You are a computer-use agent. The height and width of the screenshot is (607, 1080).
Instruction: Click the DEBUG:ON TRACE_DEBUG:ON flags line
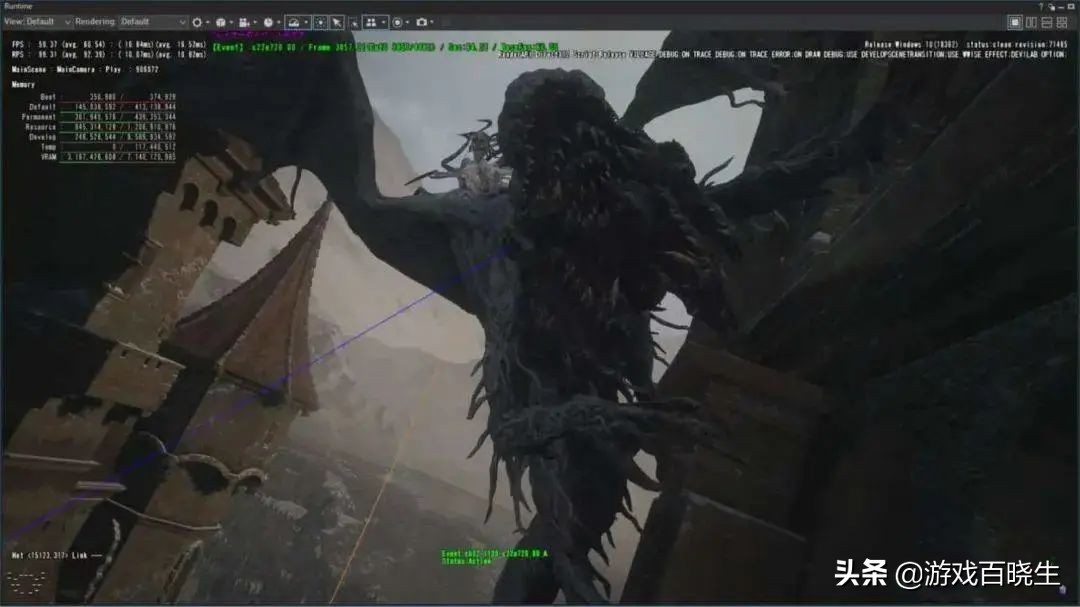point(782,54)
